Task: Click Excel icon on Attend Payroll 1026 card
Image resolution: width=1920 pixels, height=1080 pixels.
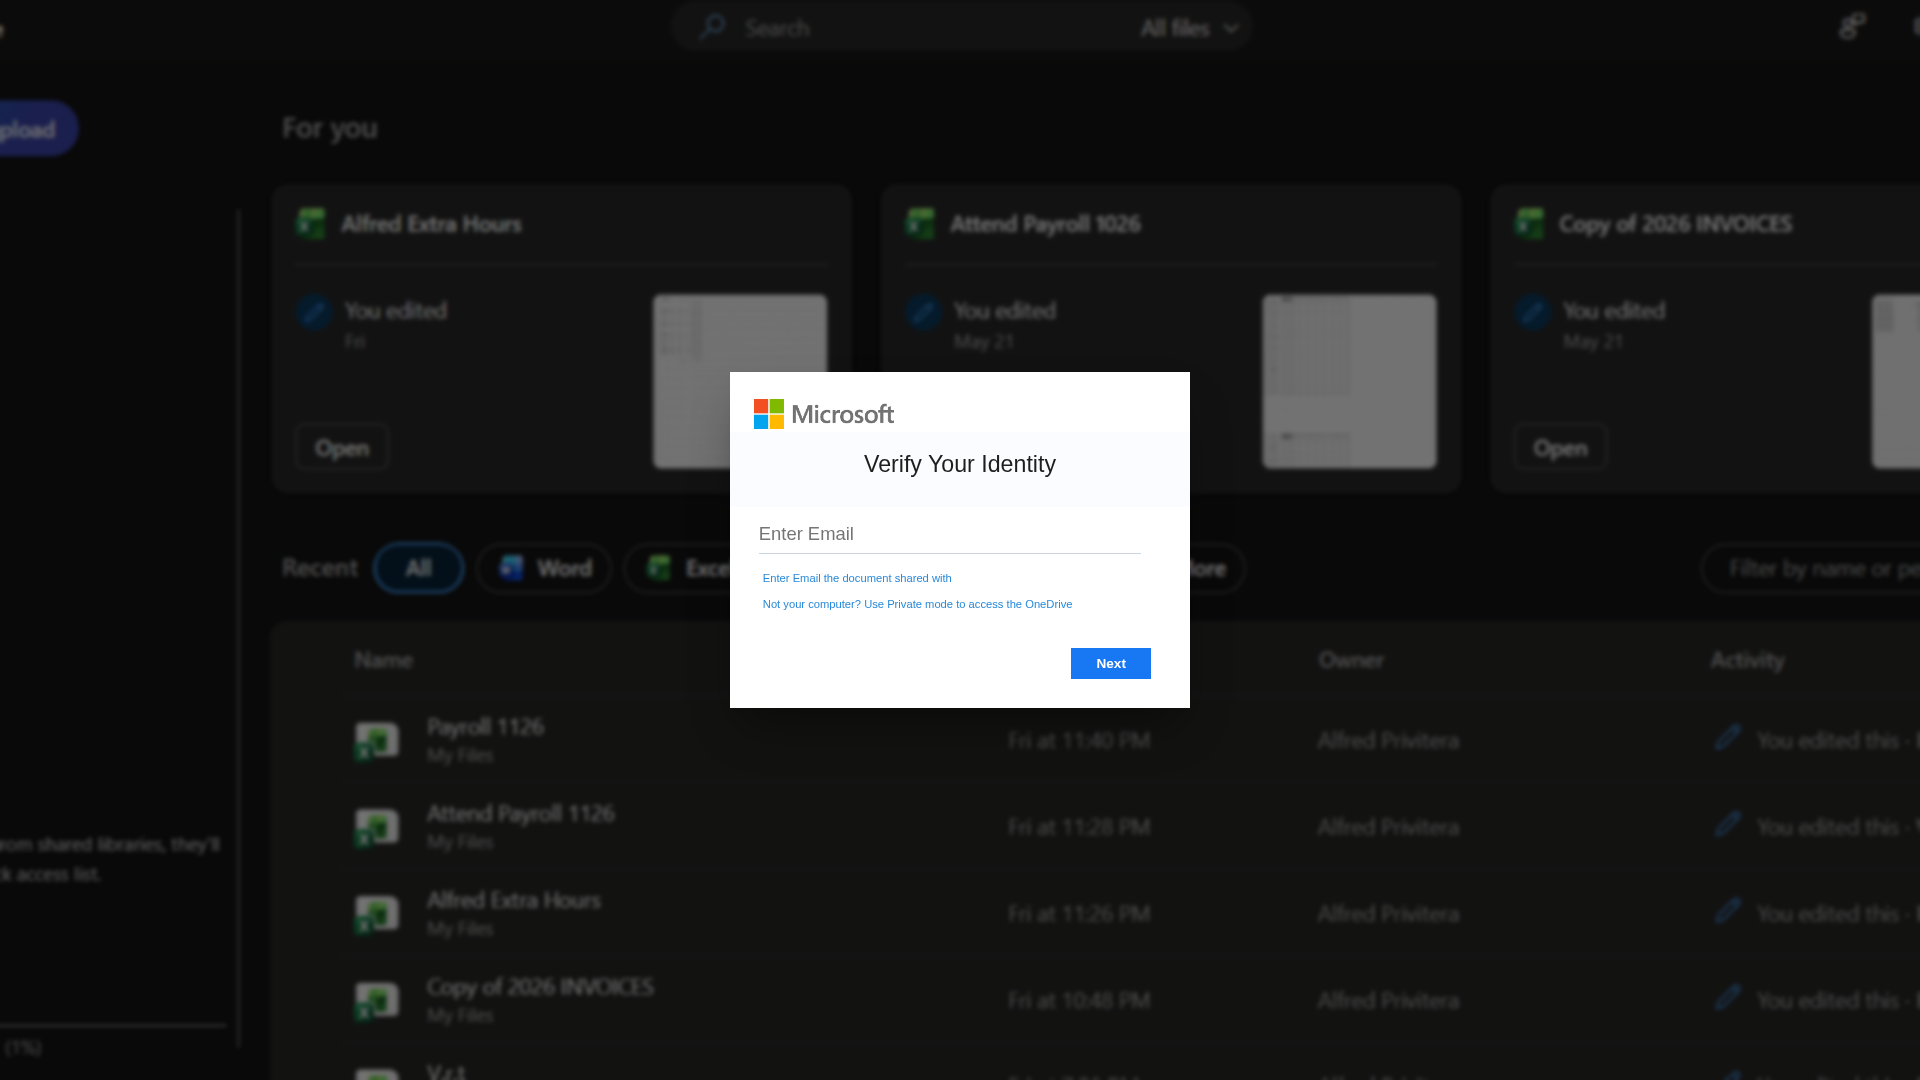Action: click(920, 223)
